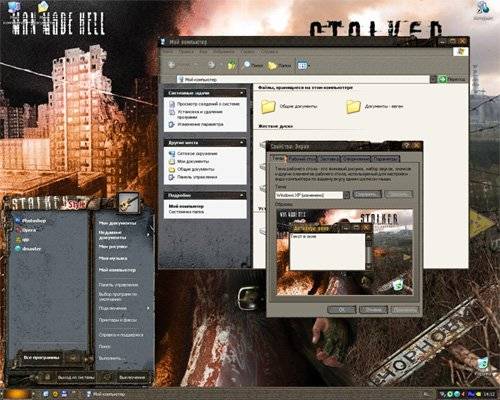Open Мои документы in start menu
The width and height of the screenshot is (500, 400).
click(117, 223)
